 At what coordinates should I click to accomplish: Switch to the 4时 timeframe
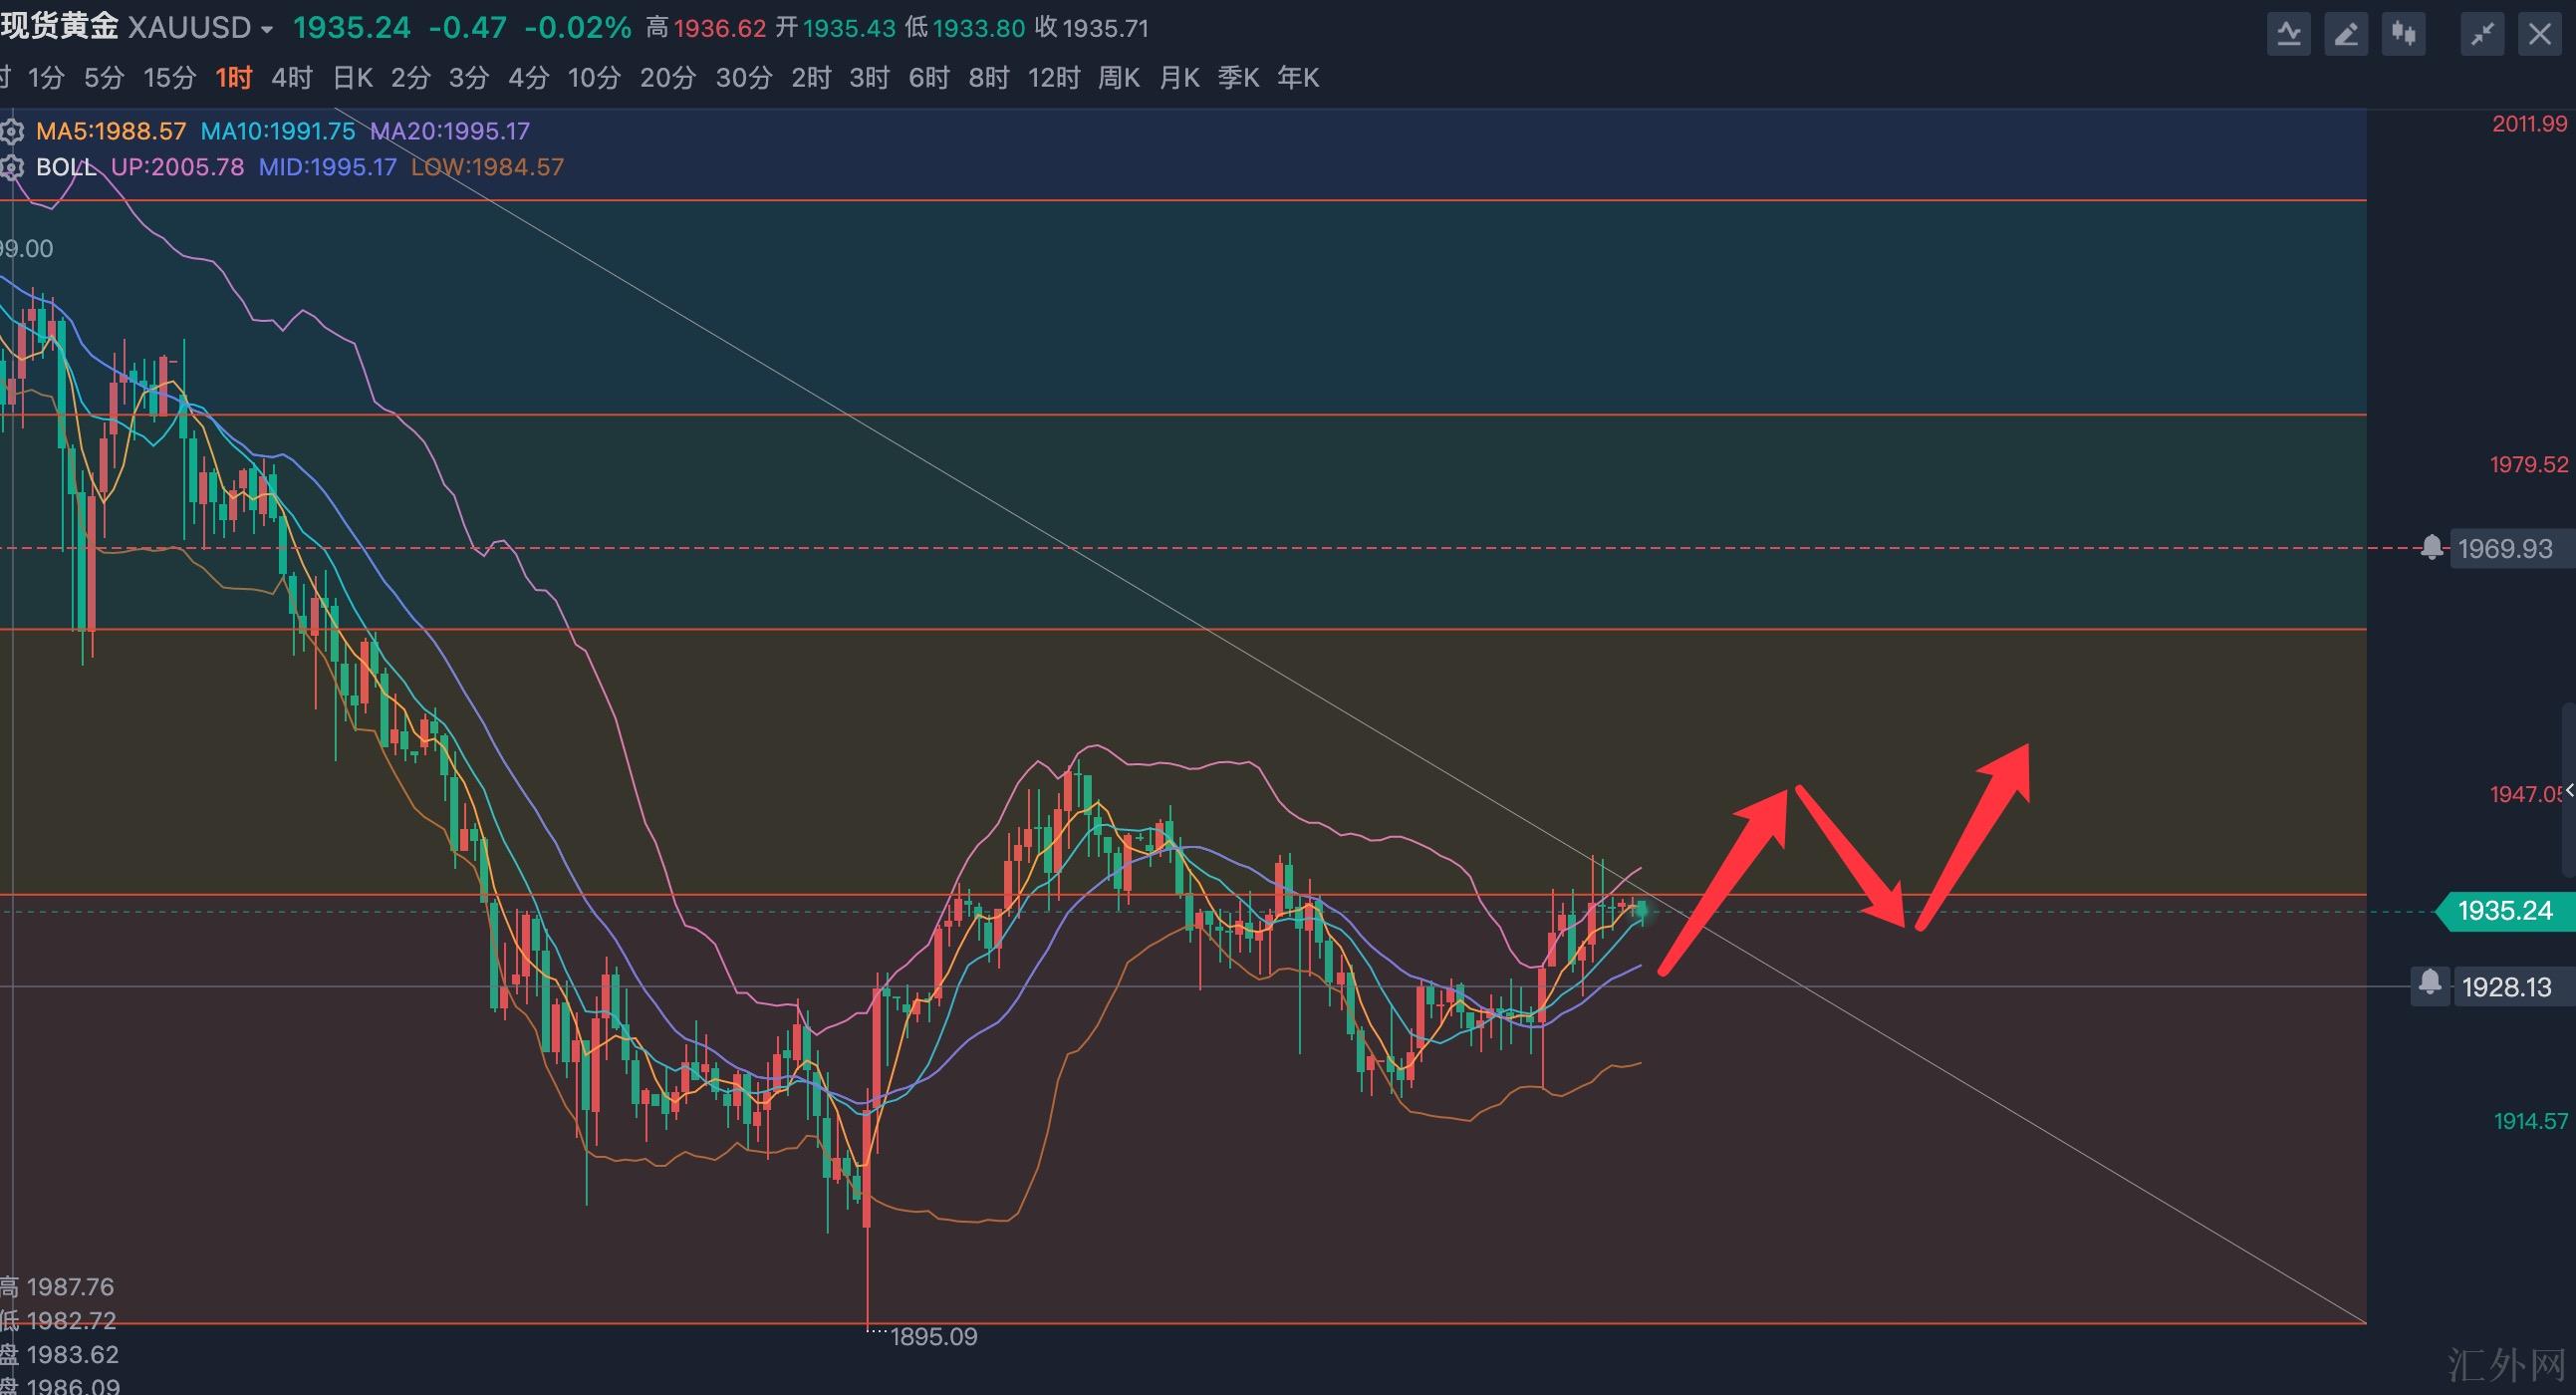coord(291,78)
